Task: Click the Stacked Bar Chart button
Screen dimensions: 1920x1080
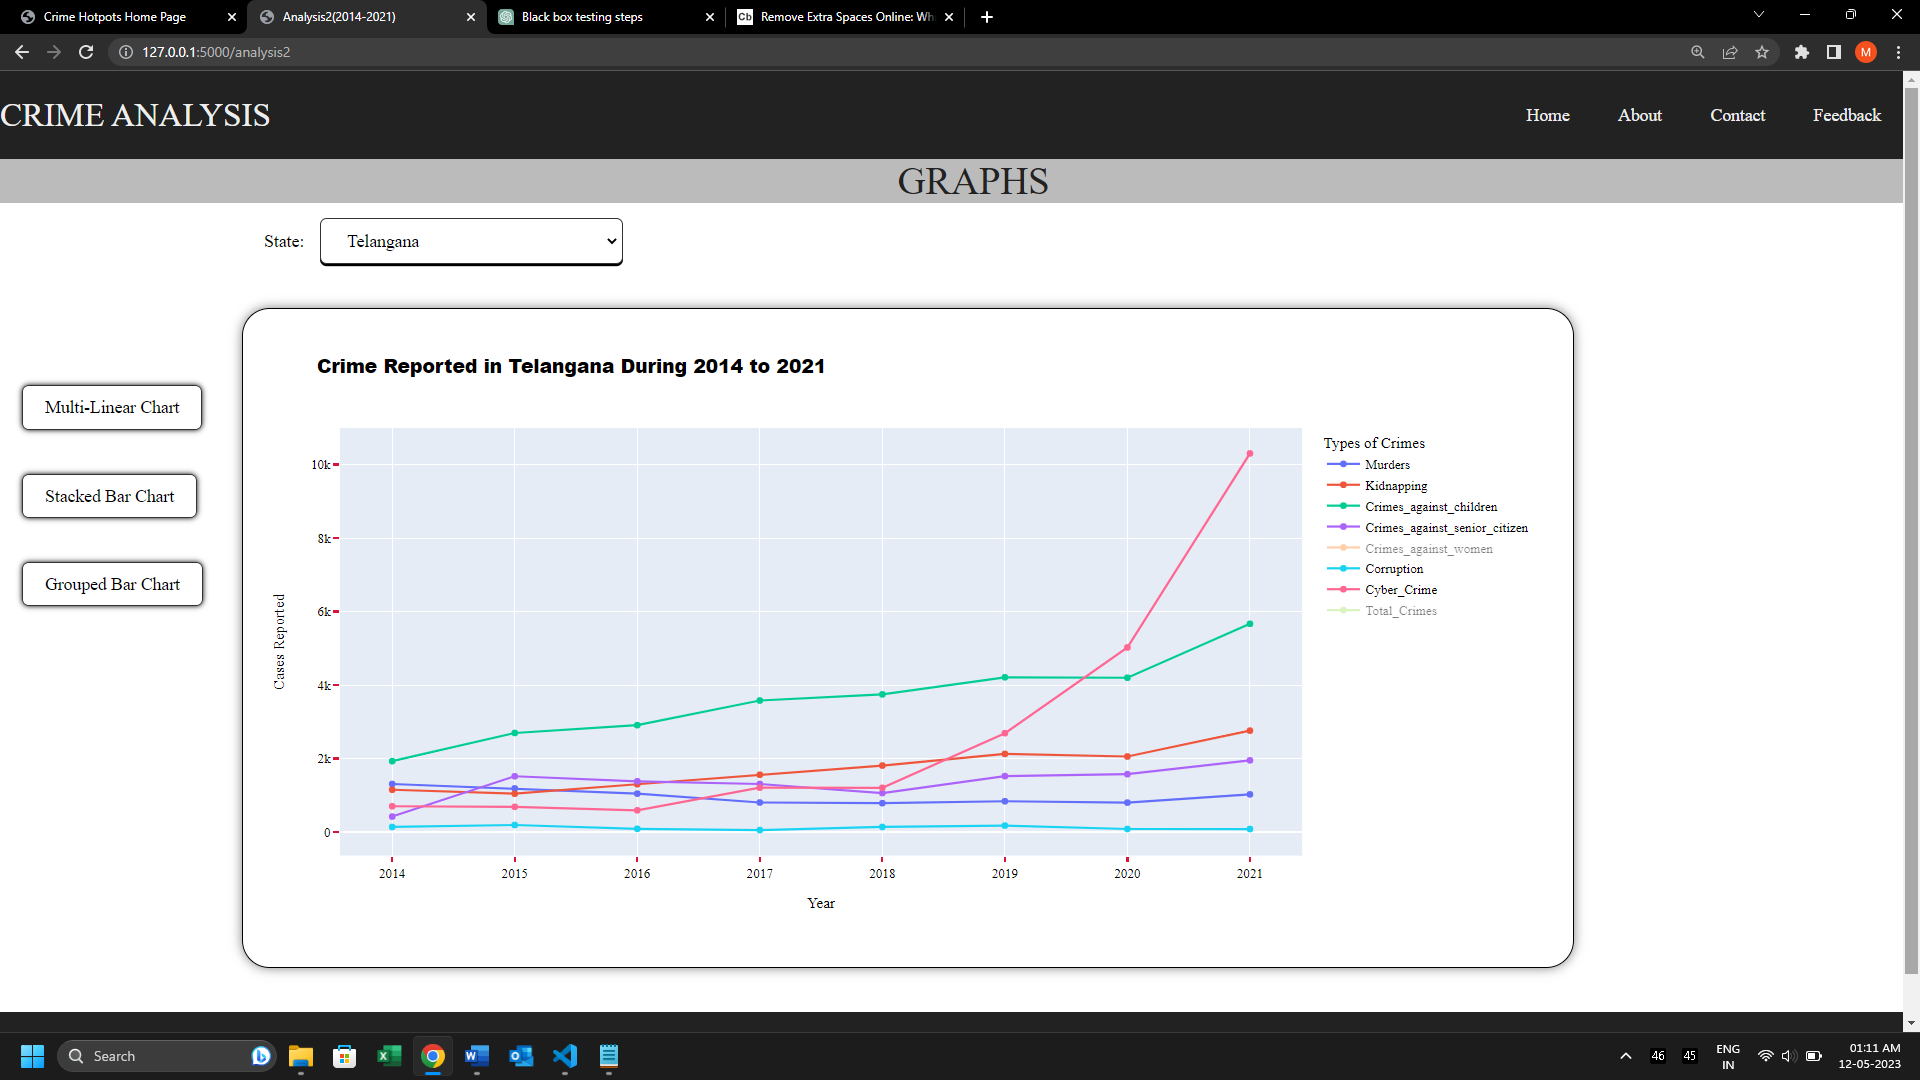Action: pyautogui.click(x=109, y=496)
